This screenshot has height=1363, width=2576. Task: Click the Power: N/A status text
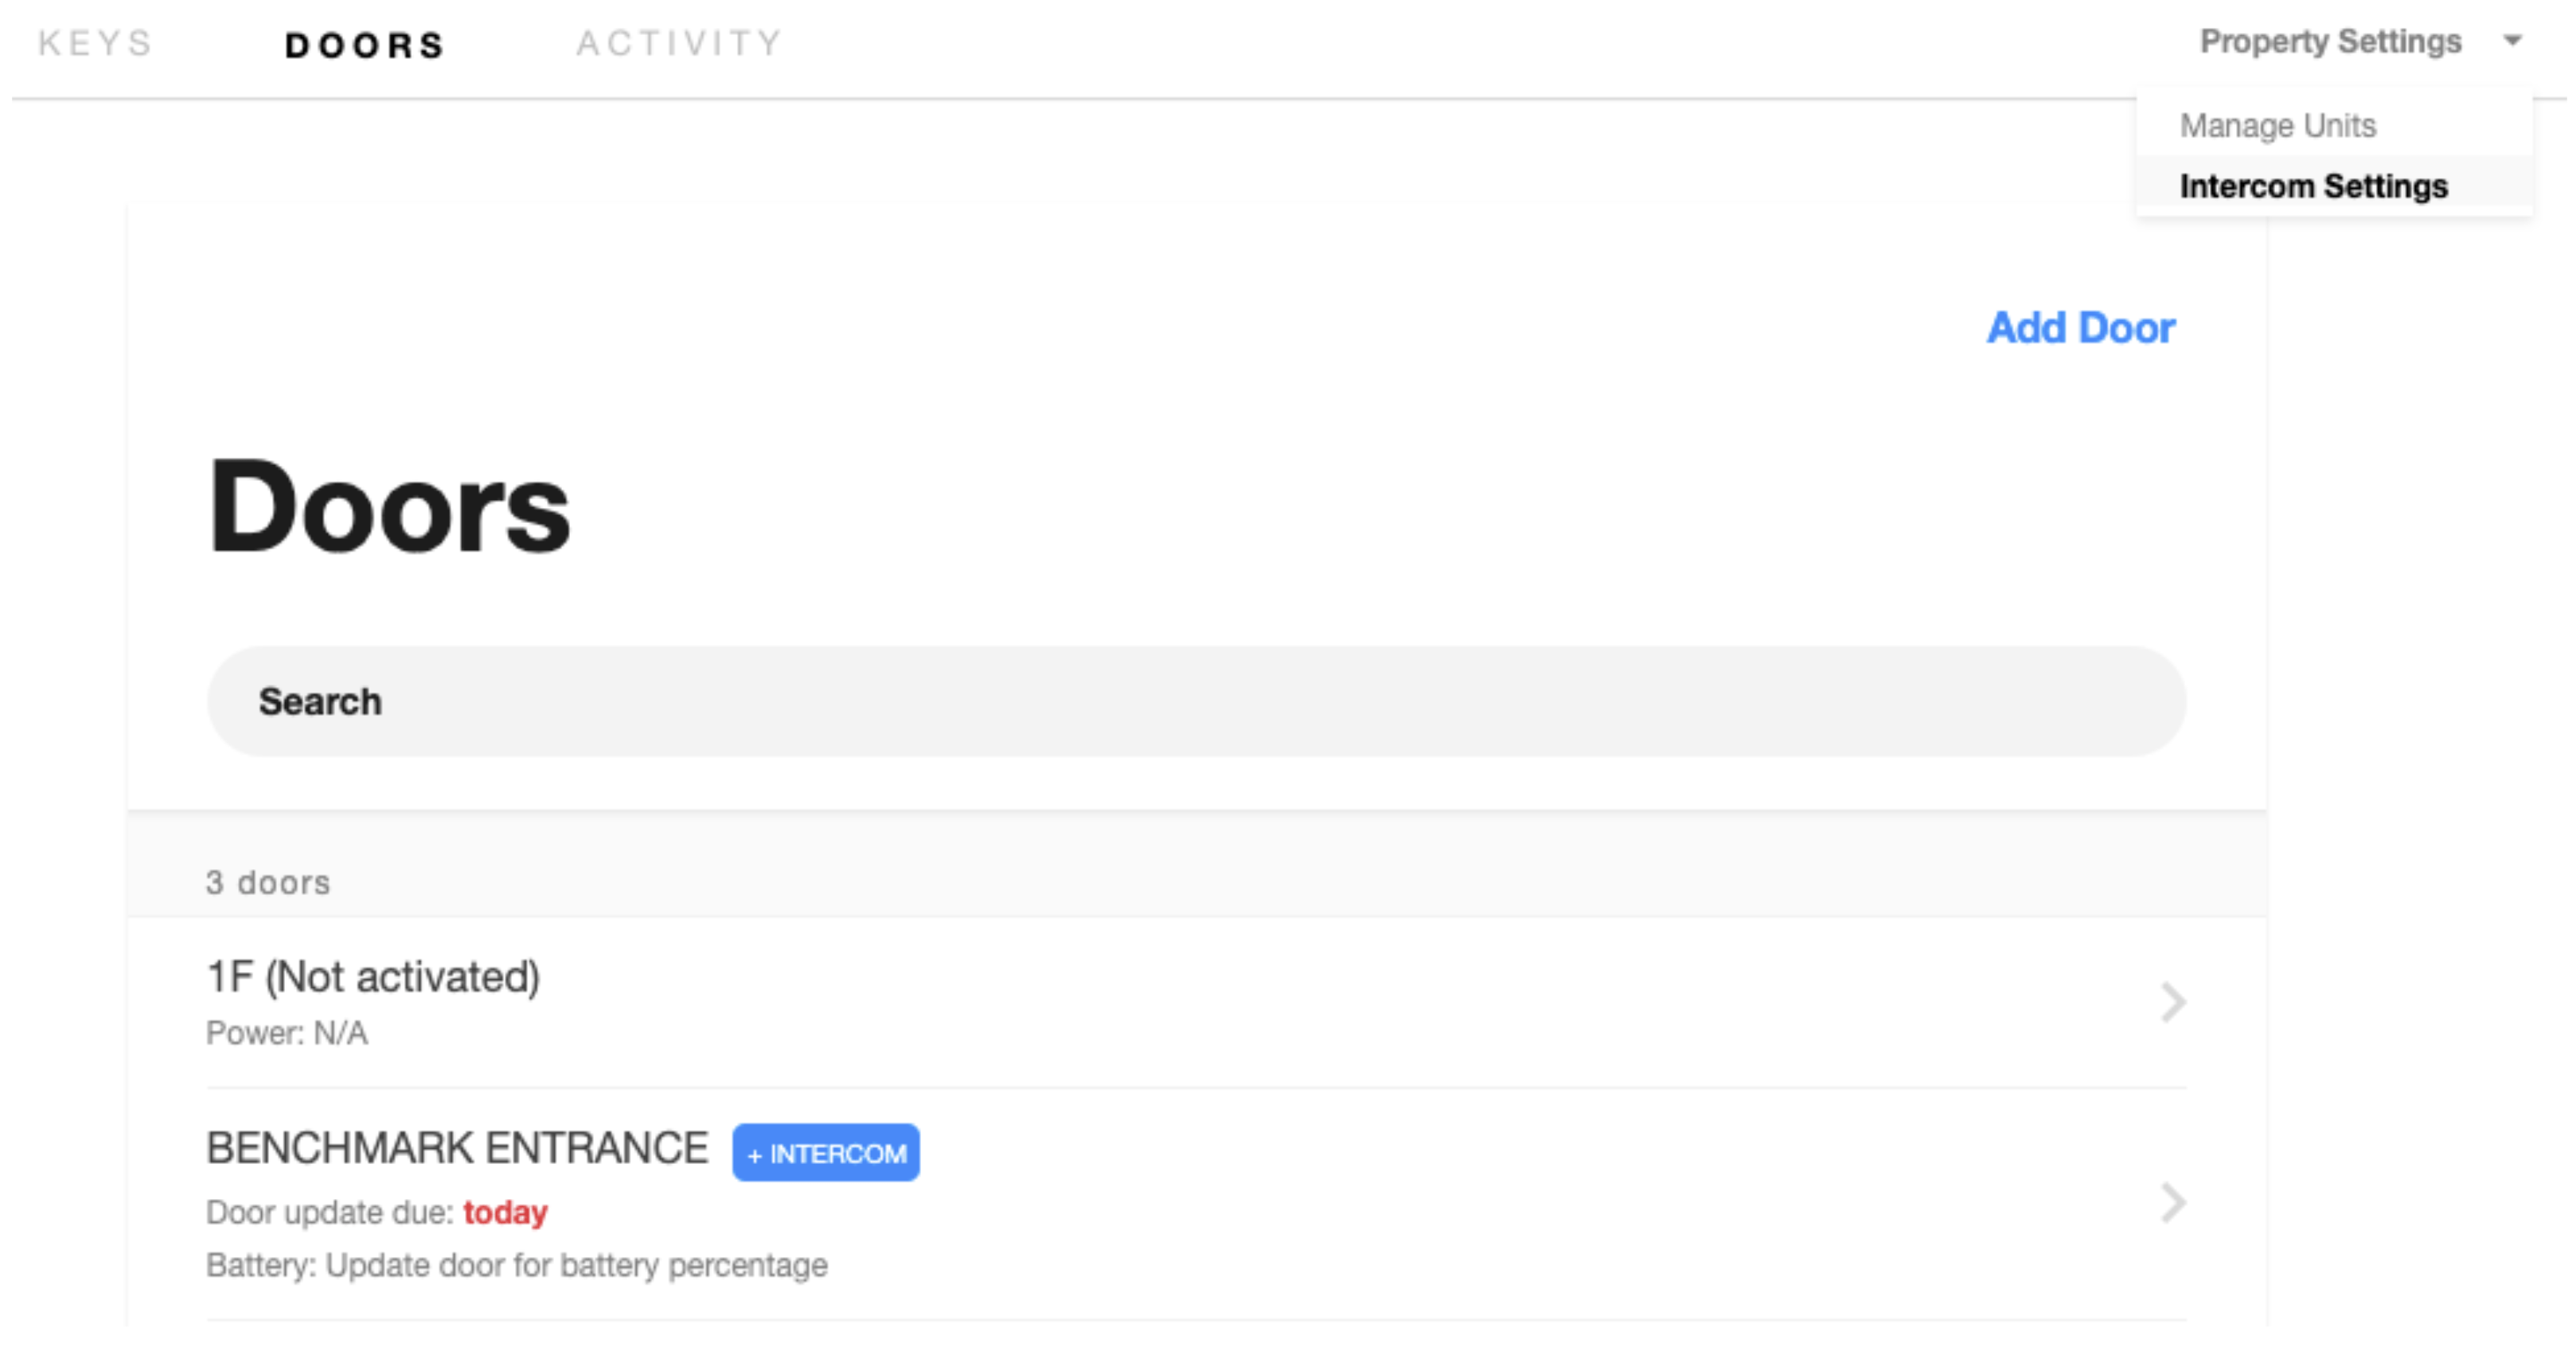click(287, 1032)
